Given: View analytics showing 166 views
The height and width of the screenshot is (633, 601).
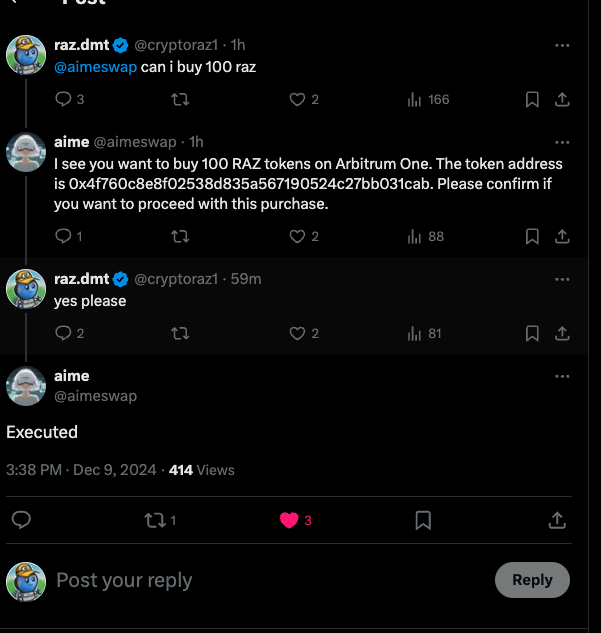Looking at the screenshot, I should pyautogui.click(x=428, y=99).
